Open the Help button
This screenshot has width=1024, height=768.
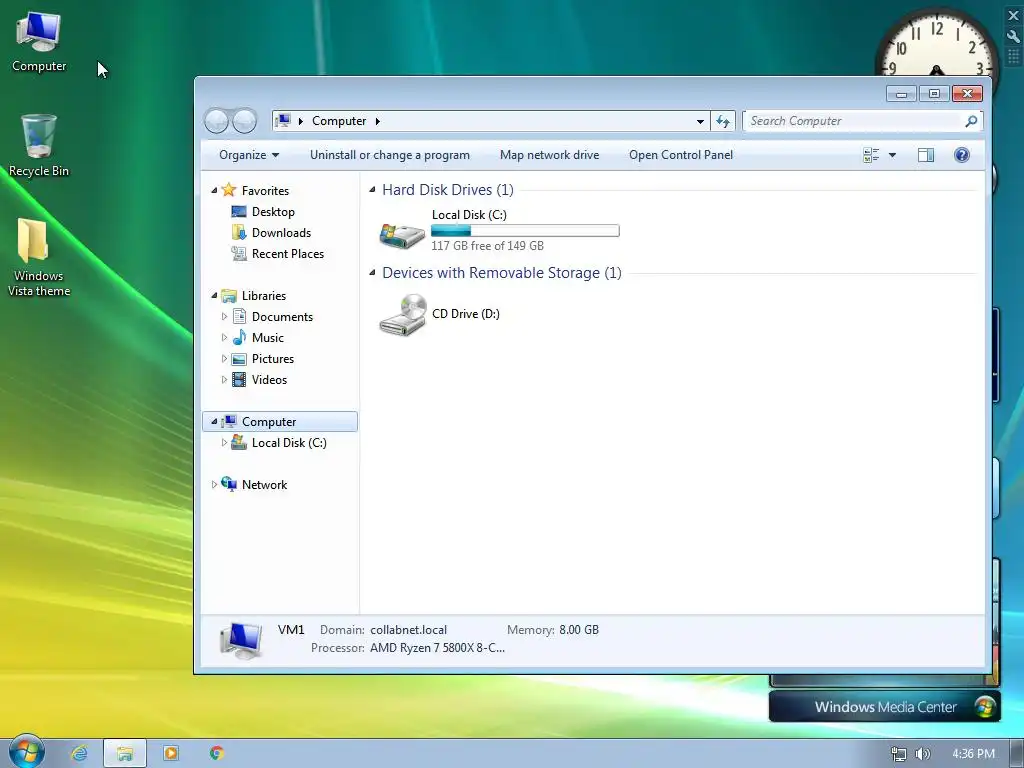tap(961, 155)
